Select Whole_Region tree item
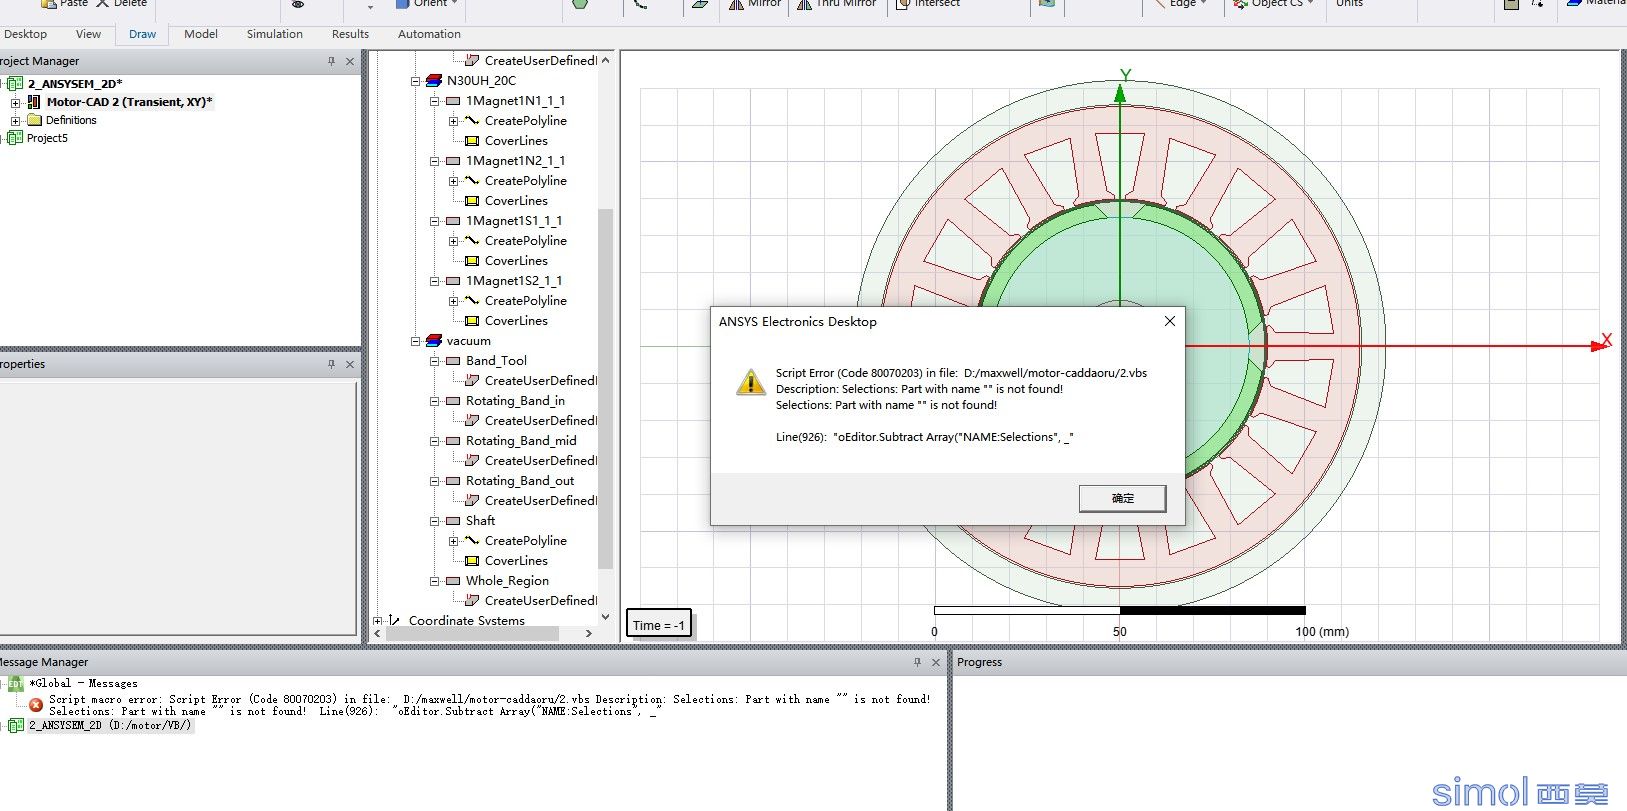The image size is (1627, 811). (507, 581)
